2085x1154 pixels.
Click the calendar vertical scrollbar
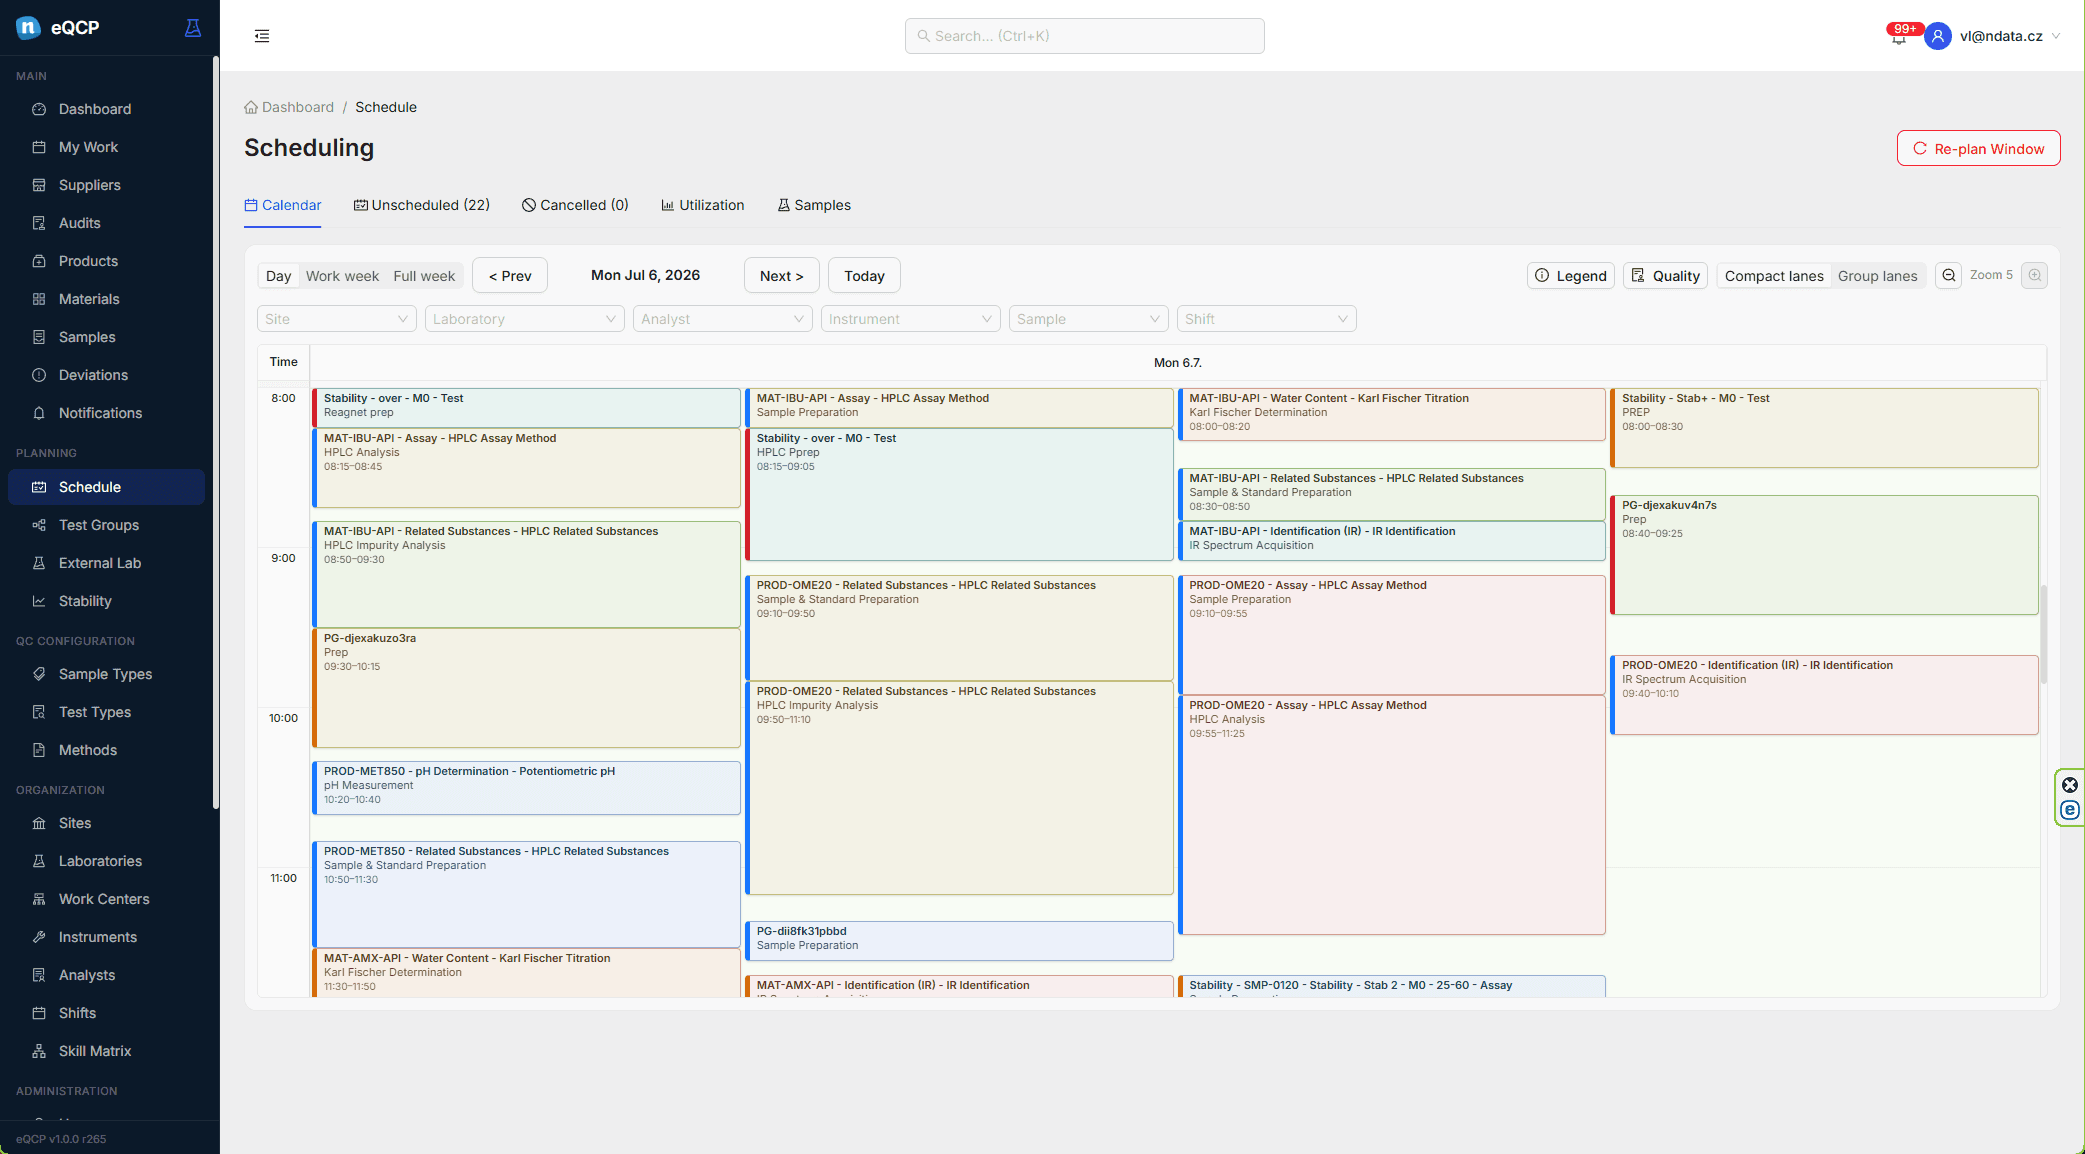(x=2043, y=635)
